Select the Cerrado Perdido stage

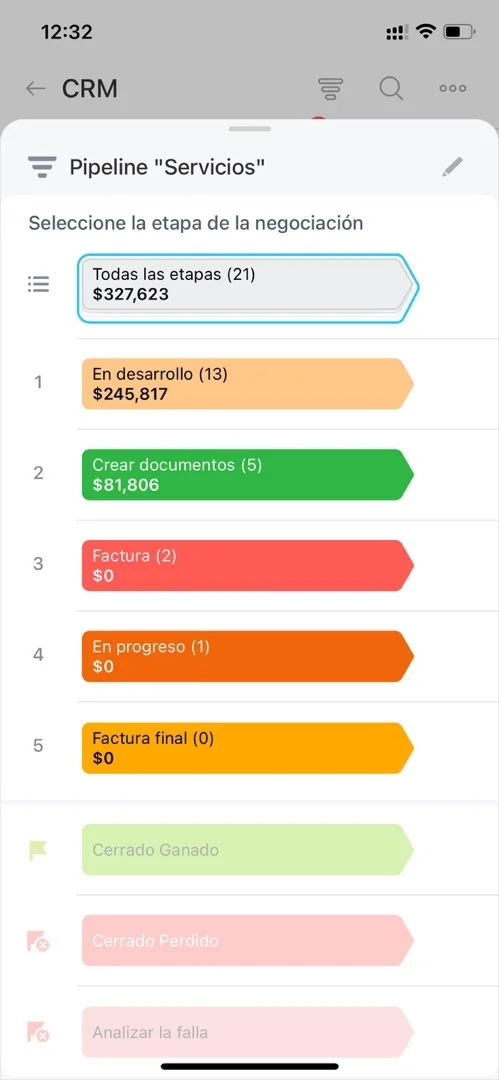[x=248, y=940]
